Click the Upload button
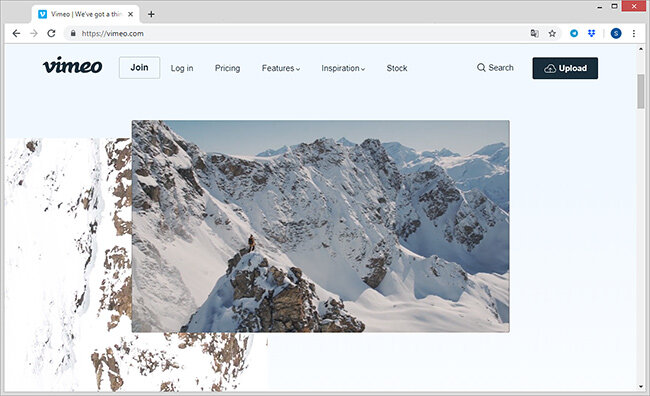Viewport: 650px width, 396px height. click(565, 68)
